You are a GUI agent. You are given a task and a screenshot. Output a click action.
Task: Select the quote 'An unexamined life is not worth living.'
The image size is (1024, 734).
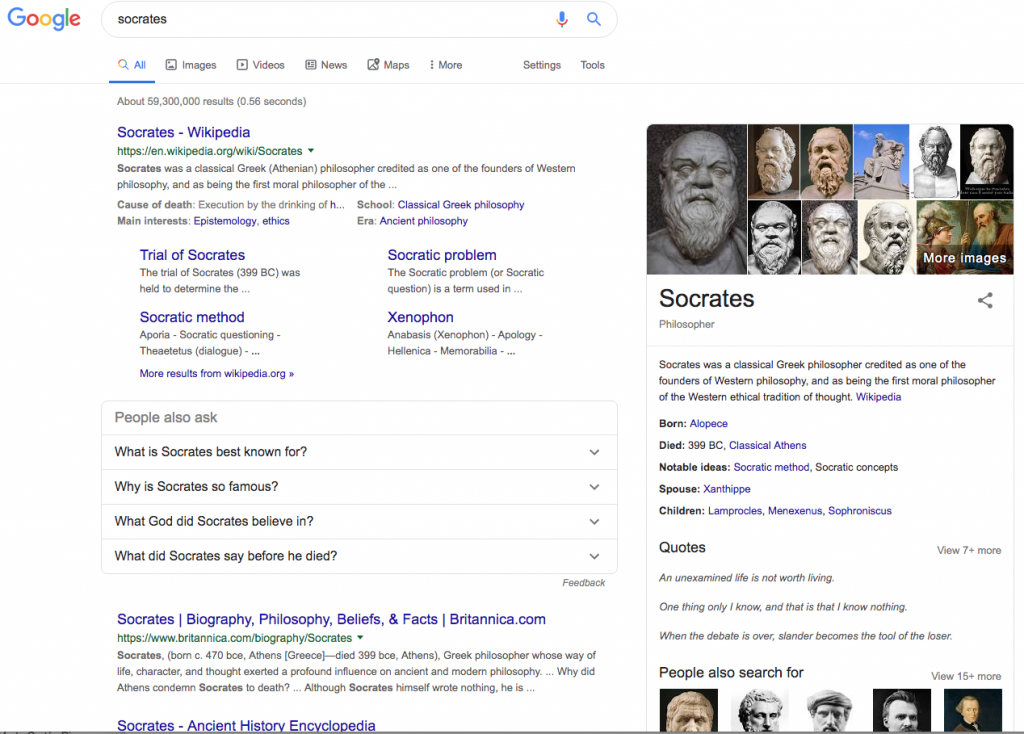point(746,578)
